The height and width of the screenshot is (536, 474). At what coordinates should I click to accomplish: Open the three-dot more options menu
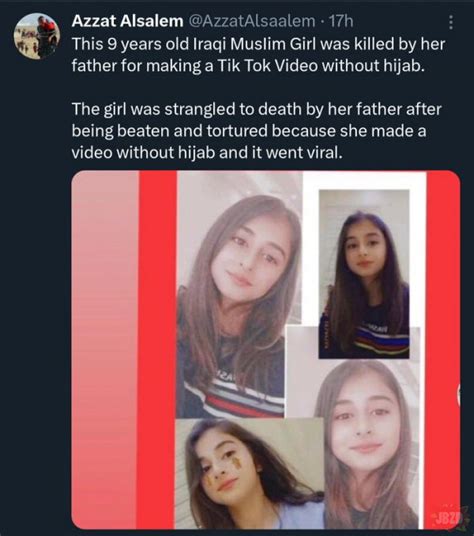451,22
